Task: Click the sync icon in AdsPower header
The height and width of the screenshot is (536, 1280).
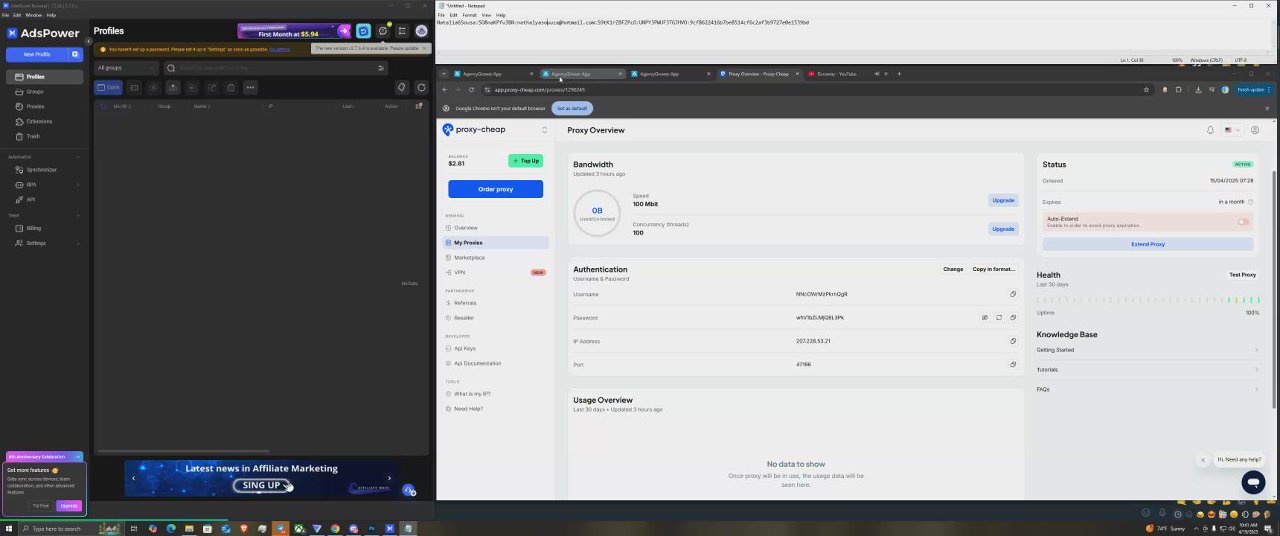Action: tap(363, 31)
